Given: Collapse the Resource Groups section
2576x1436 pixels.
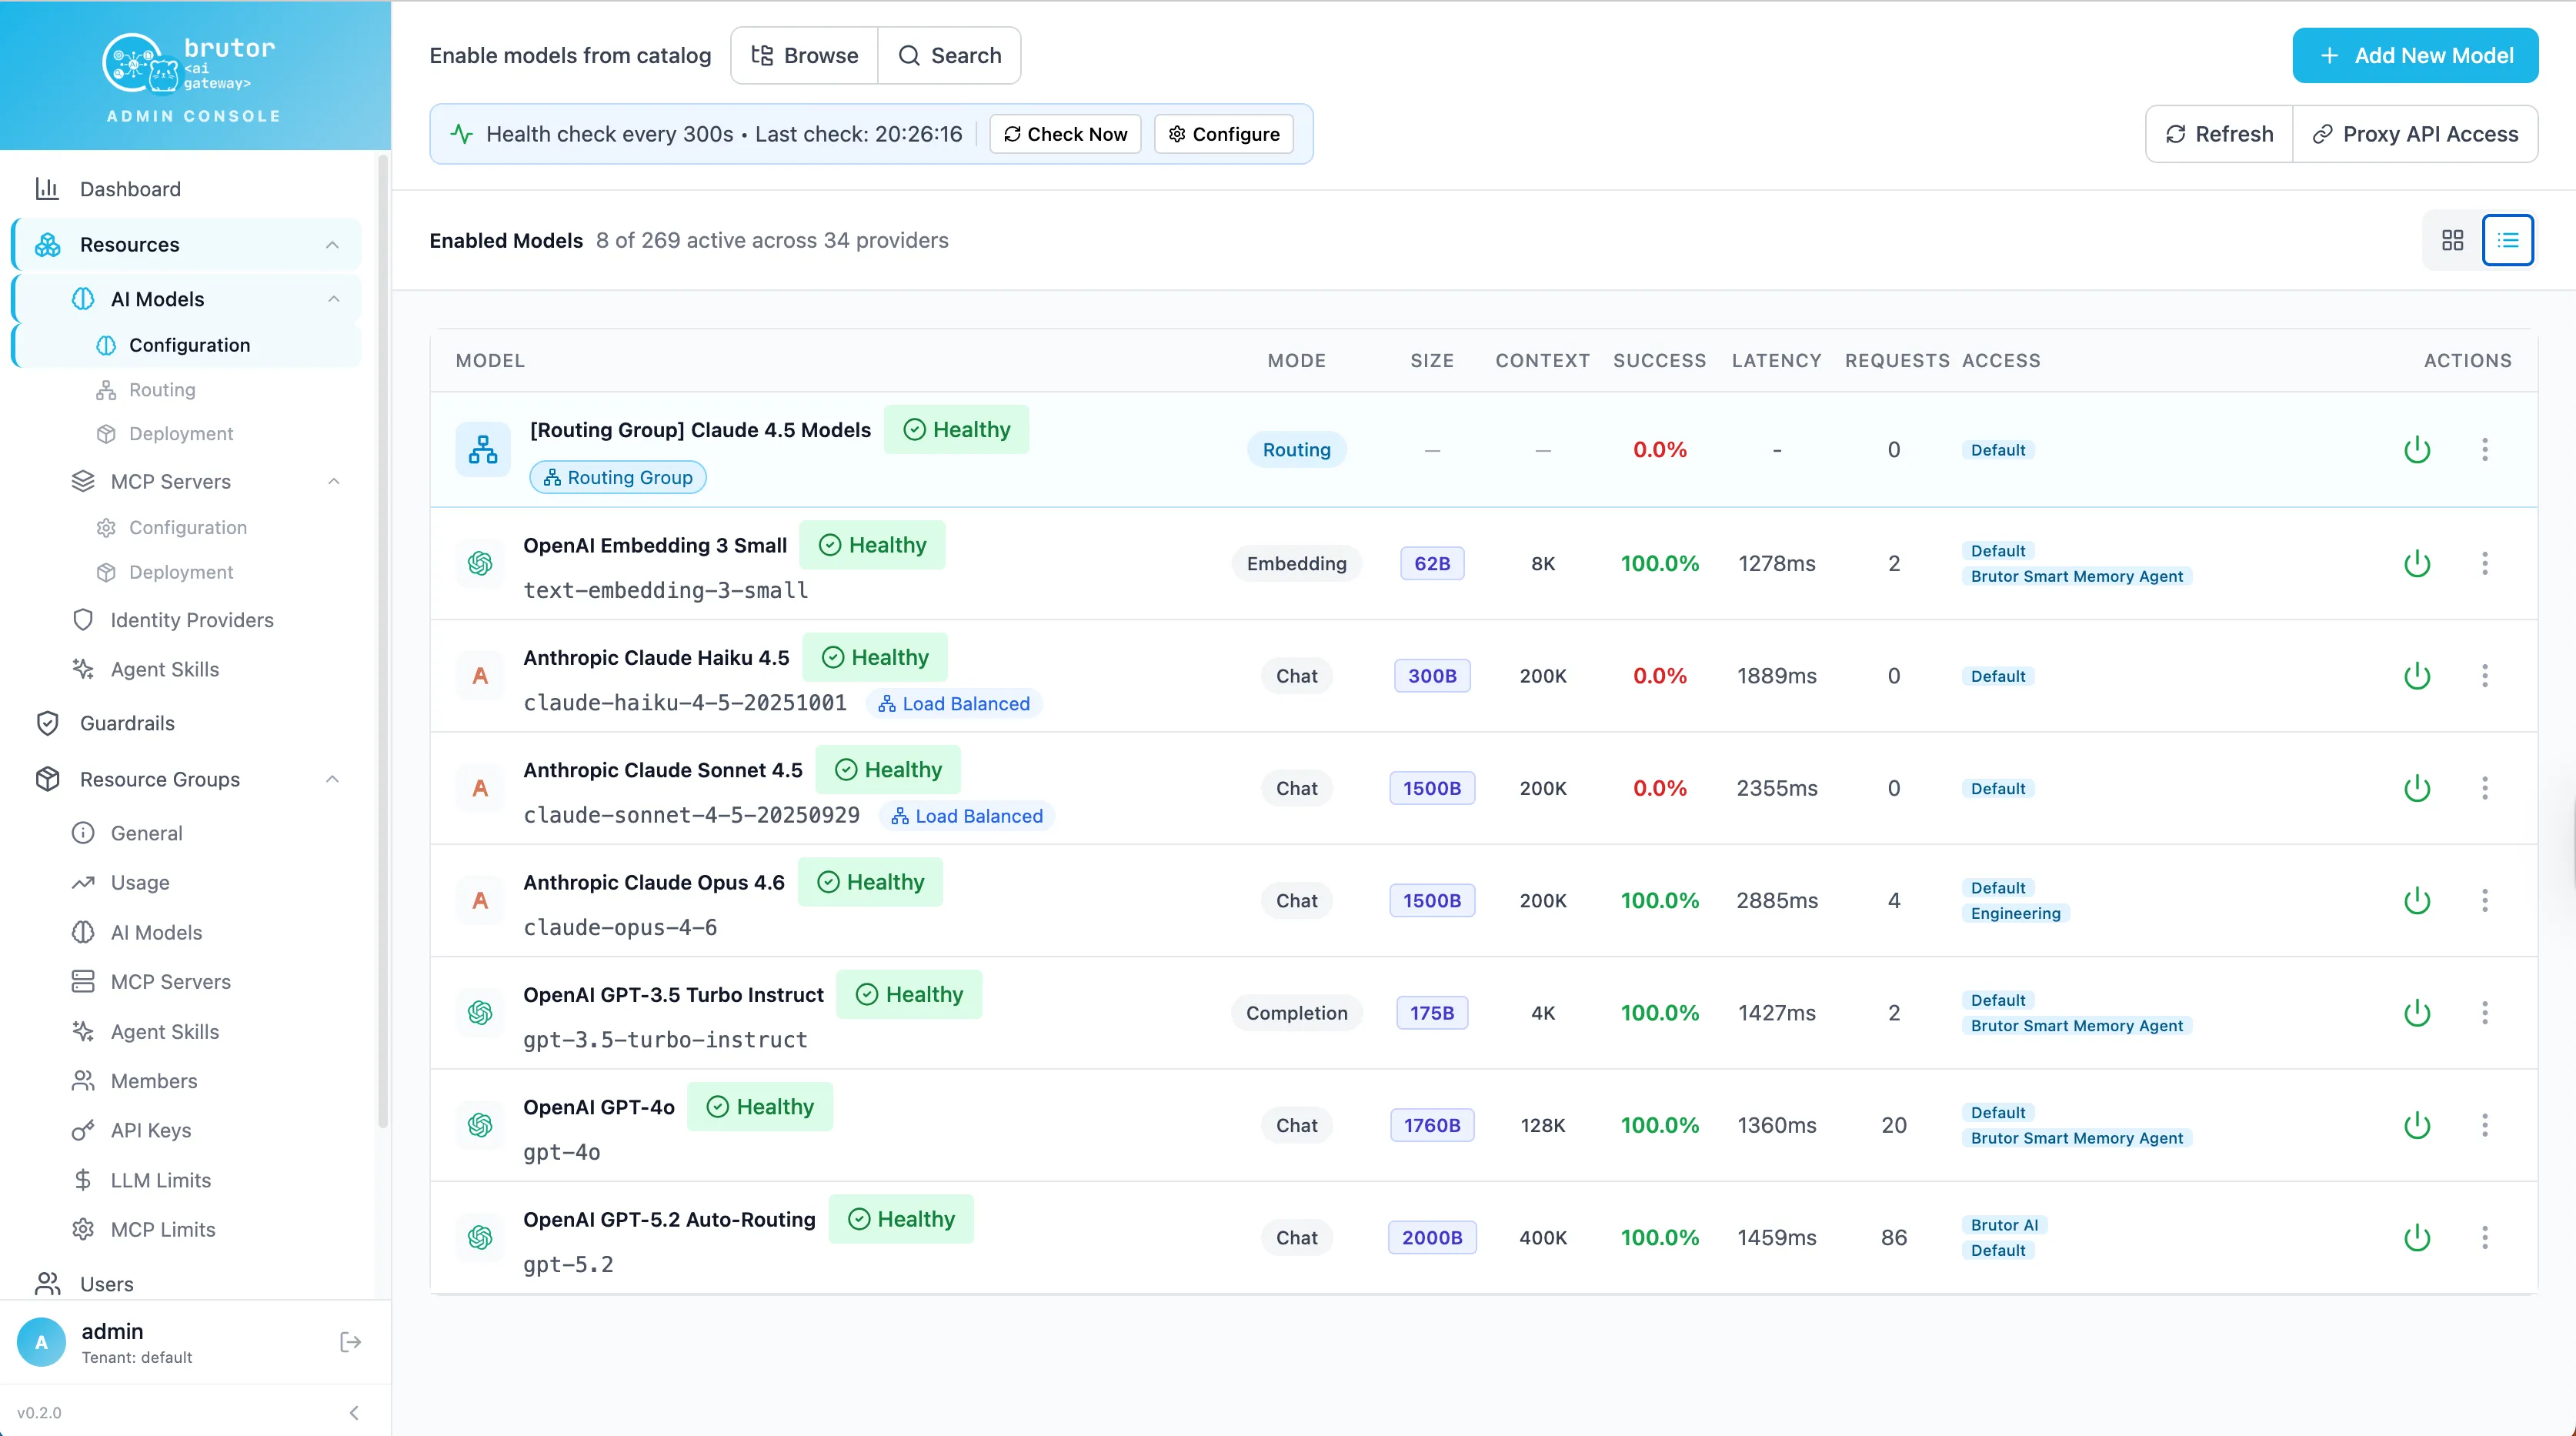Looking at the screenshot, I should pos(333,779).
